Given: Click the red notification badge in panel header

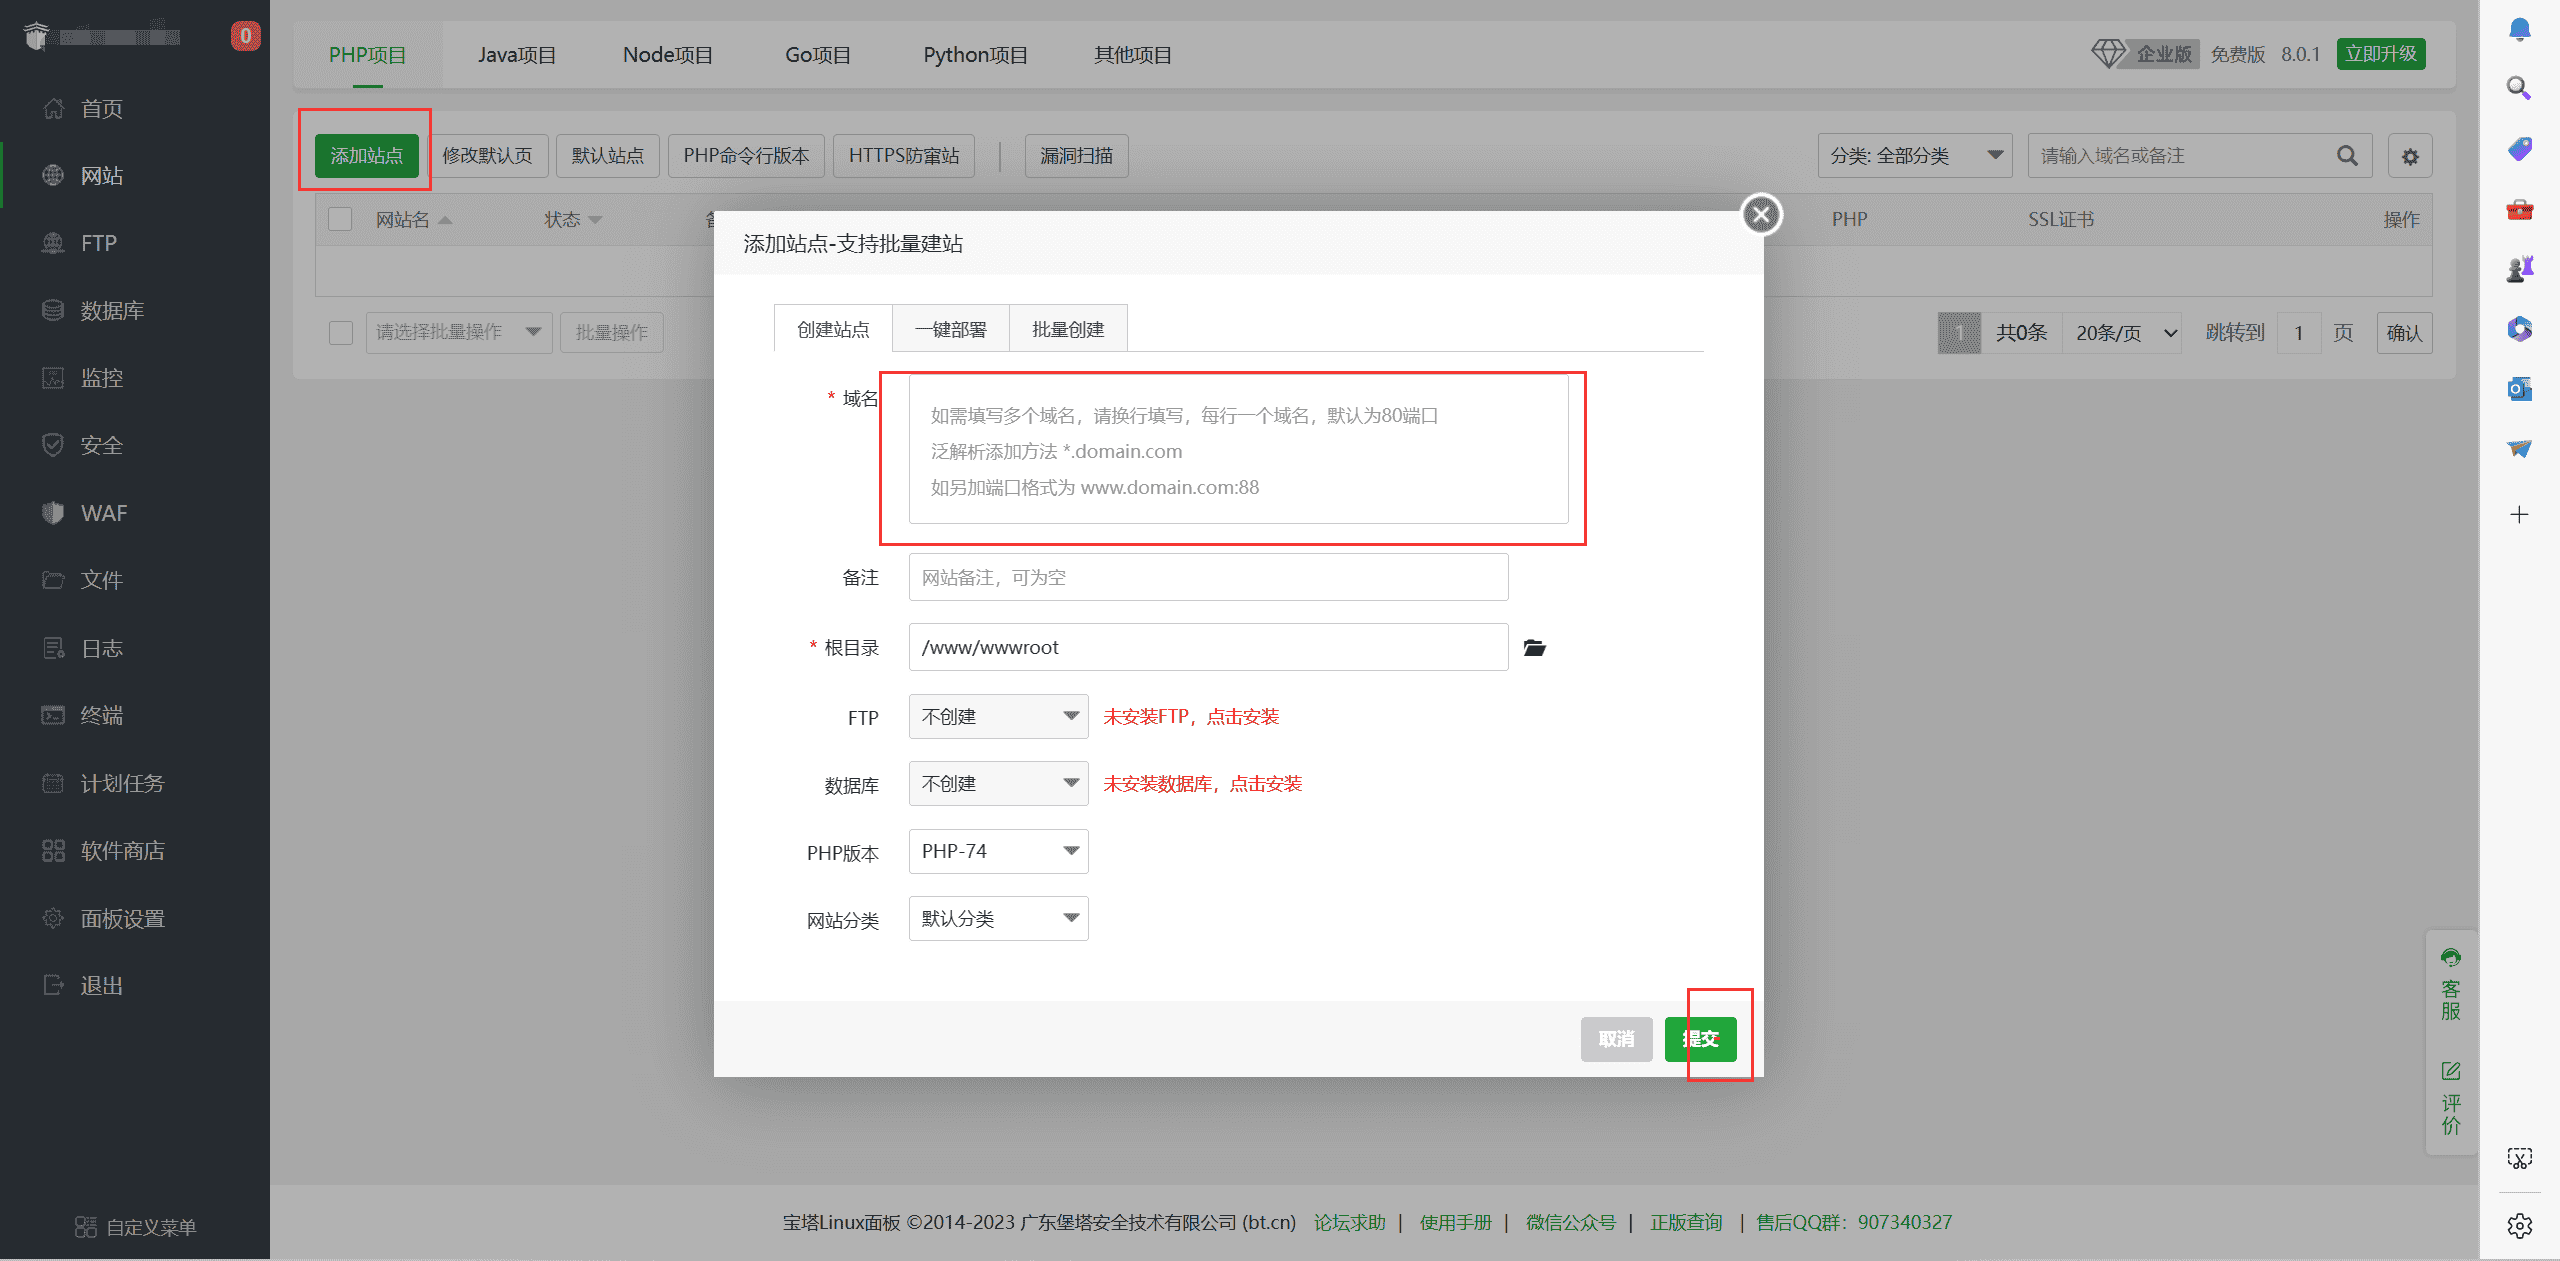Looking at the screenshot, I should 245,36.
